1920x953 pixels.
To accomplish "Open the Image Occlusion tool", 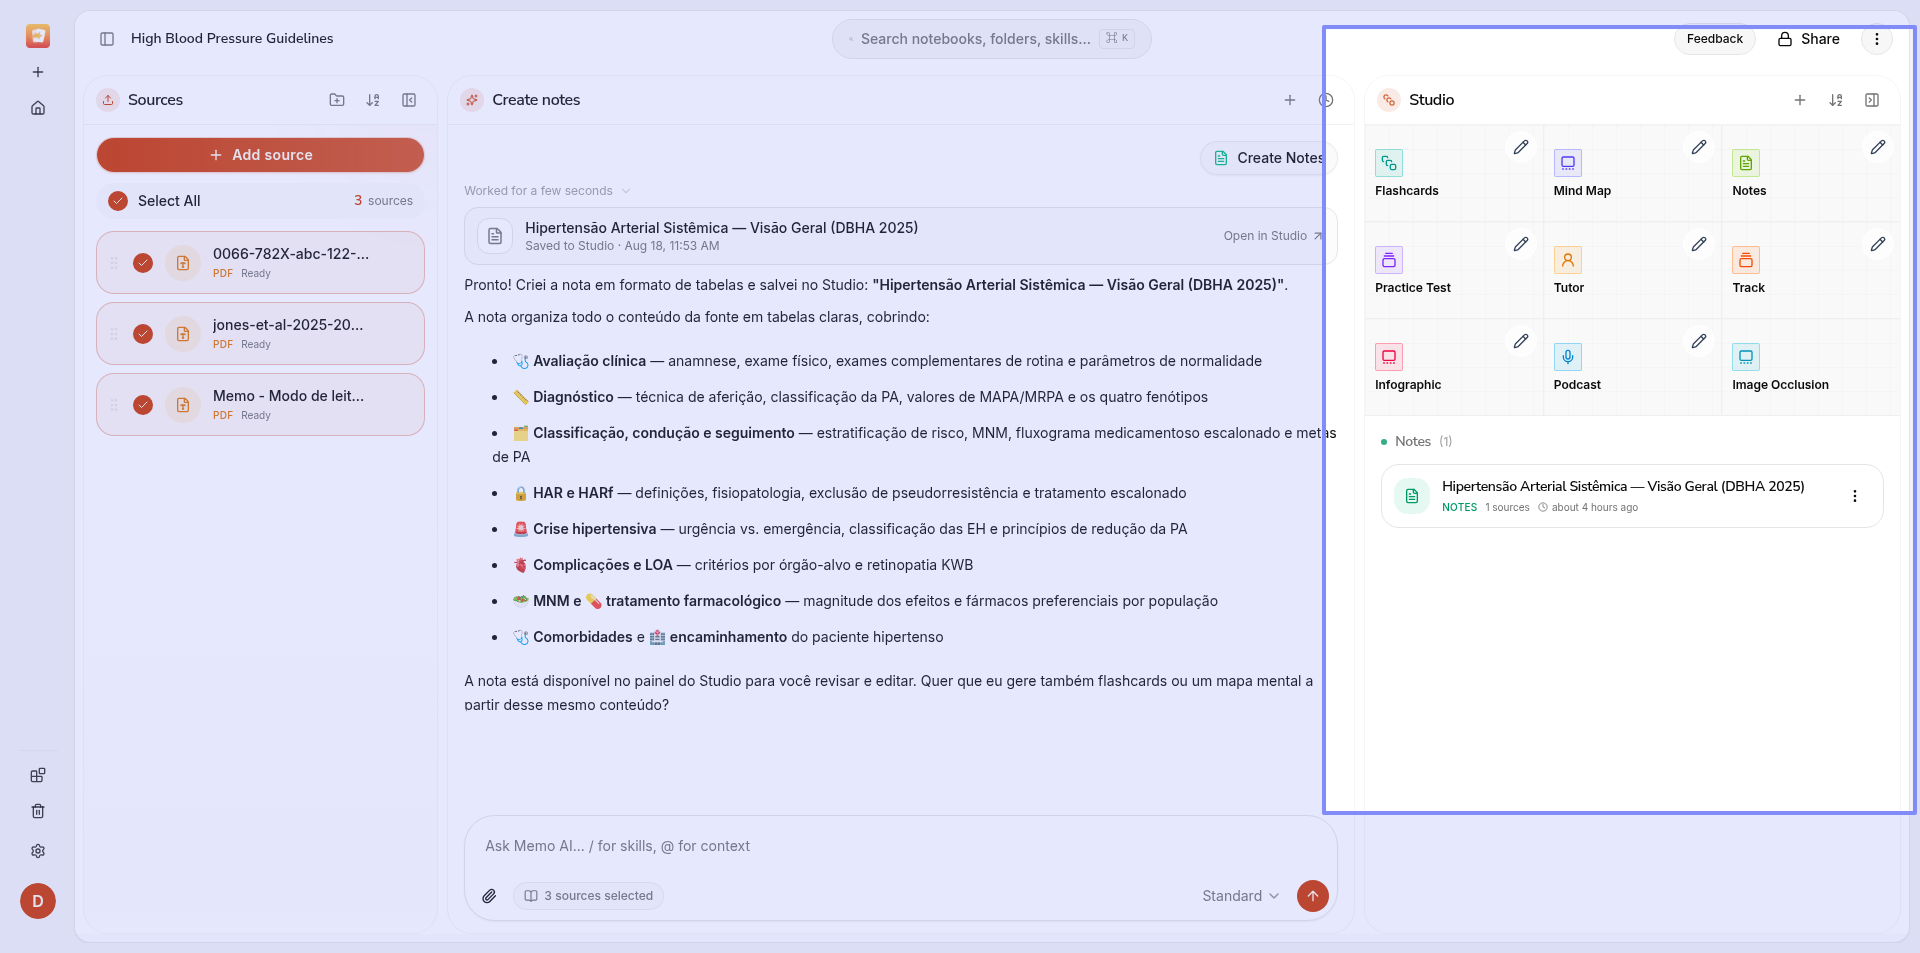I will [x=1811, y=368].
